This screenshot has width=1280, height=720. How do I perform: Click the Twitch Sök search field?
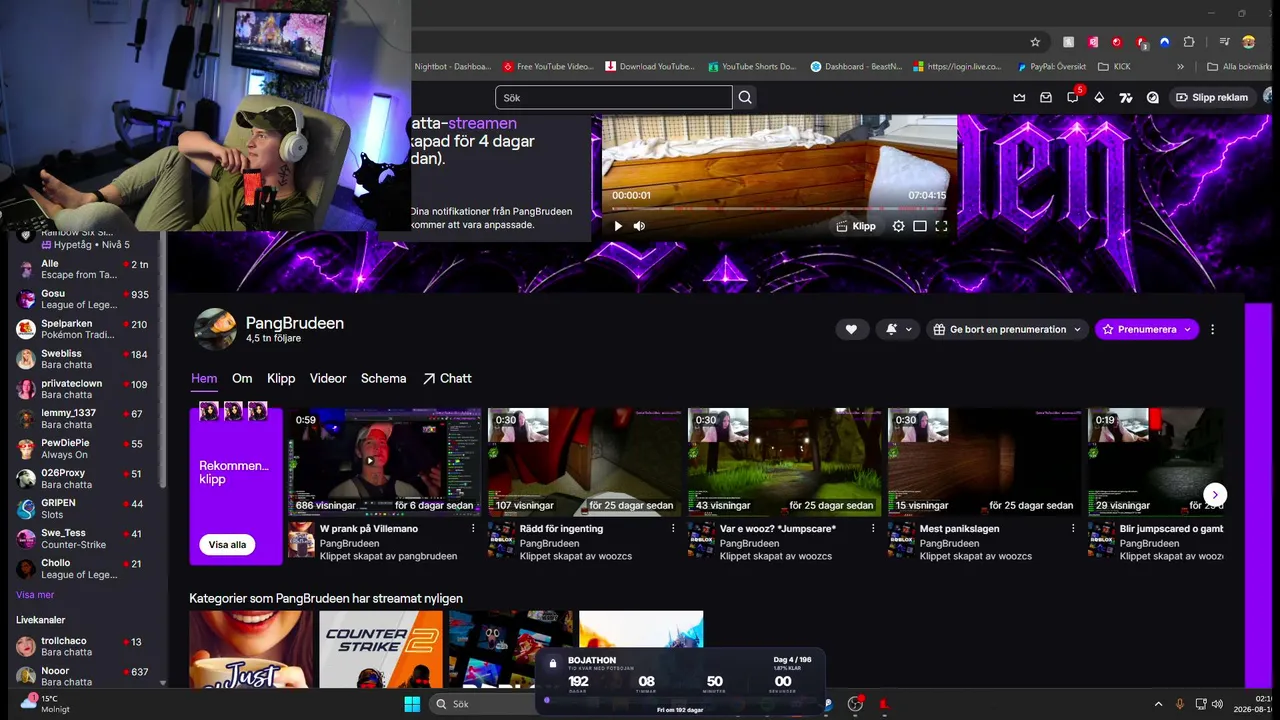[614, 98]
